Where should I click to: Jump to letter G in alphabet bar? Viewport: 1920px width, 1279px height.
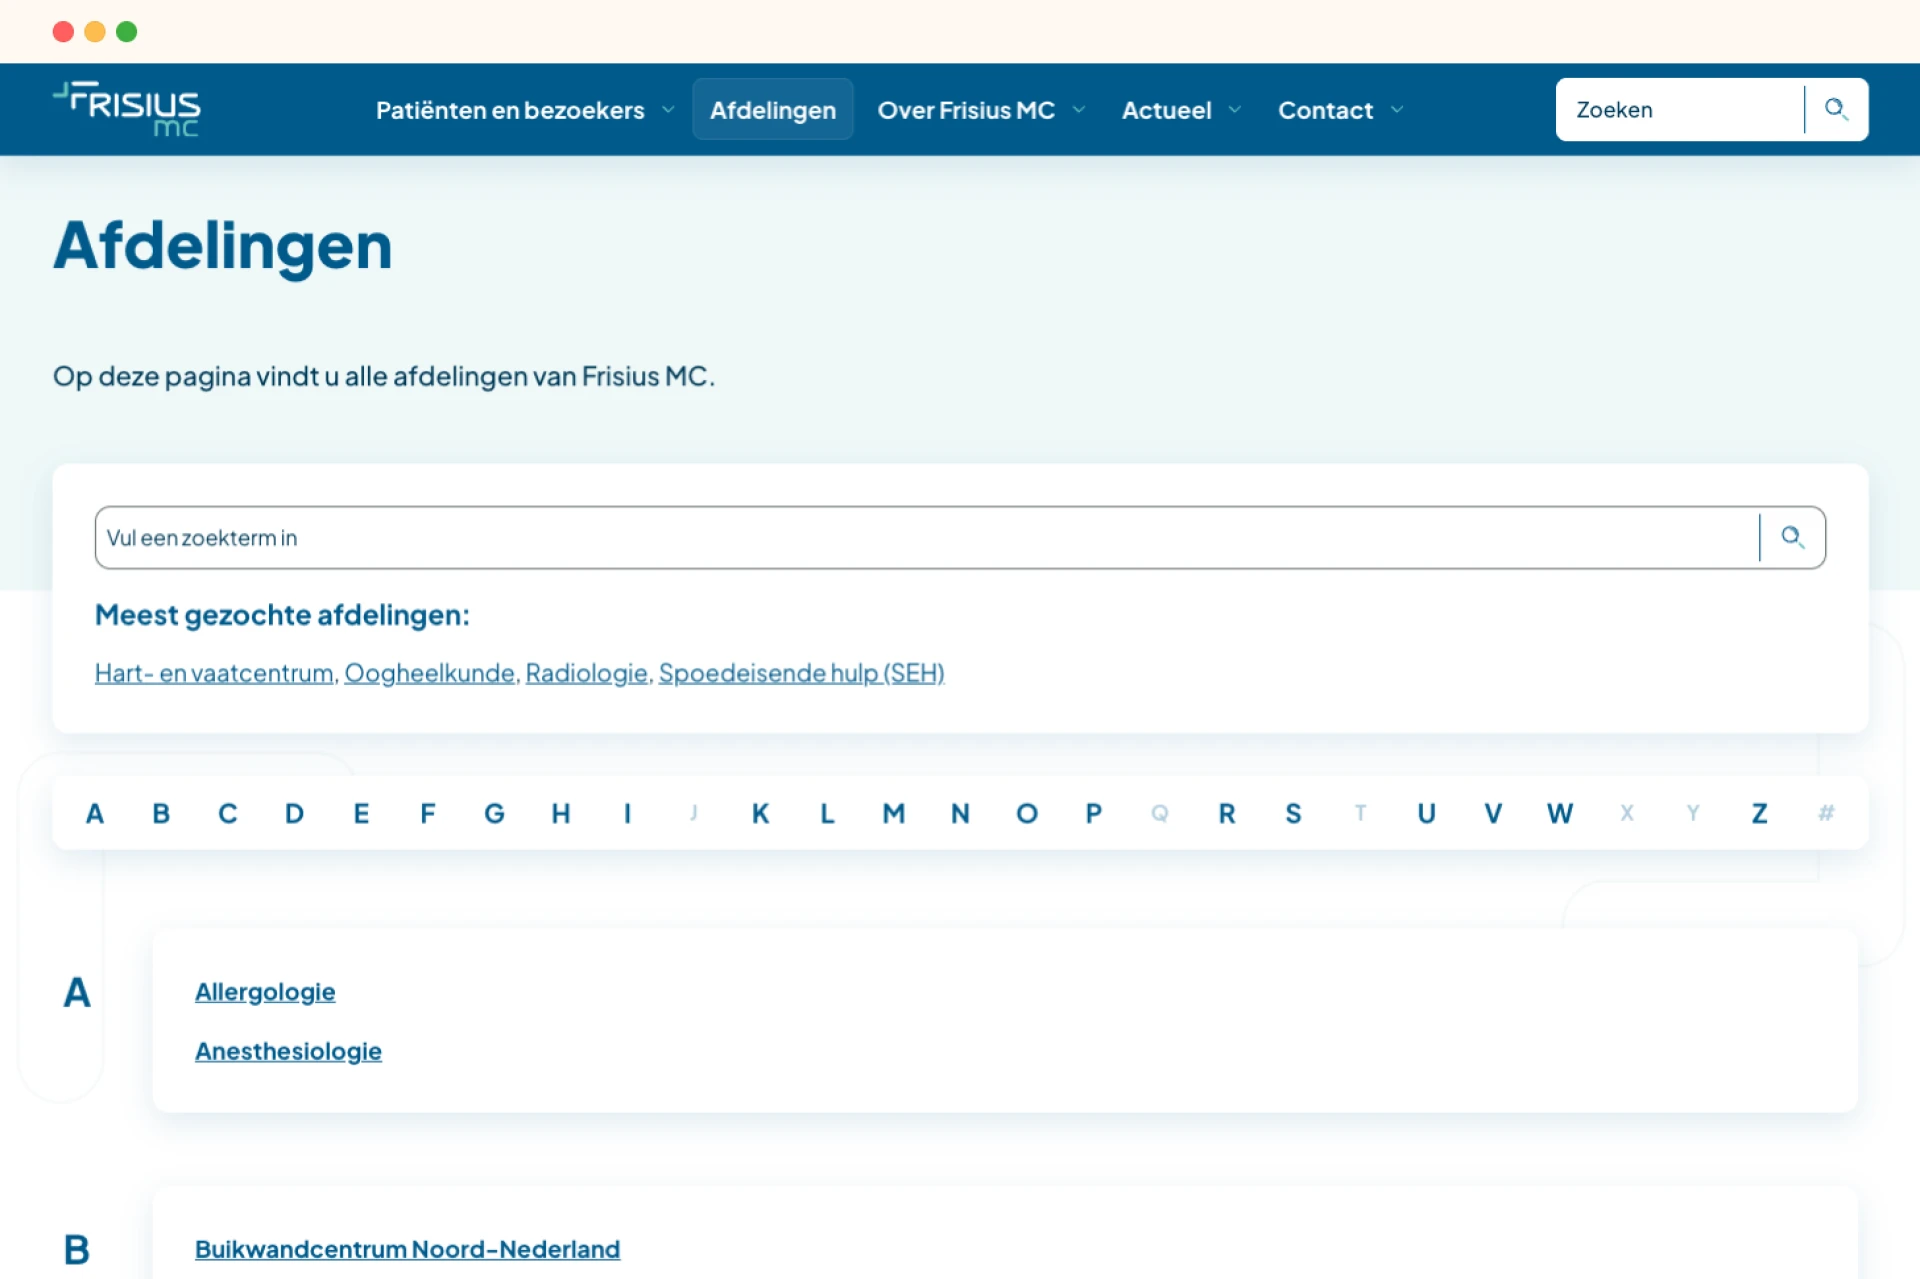[494, 813]
